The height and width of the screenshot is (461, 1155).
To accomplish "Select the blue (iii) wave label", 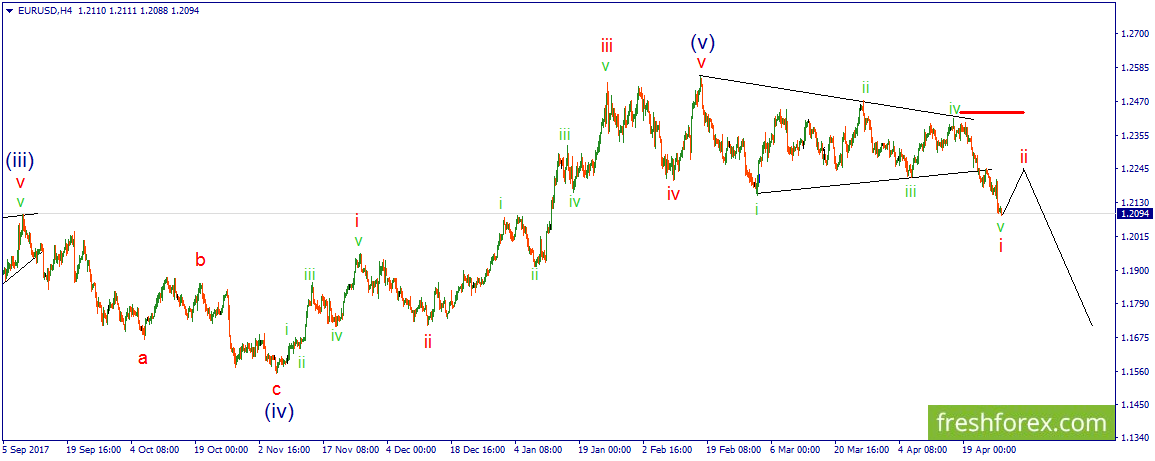I will 21,160.
